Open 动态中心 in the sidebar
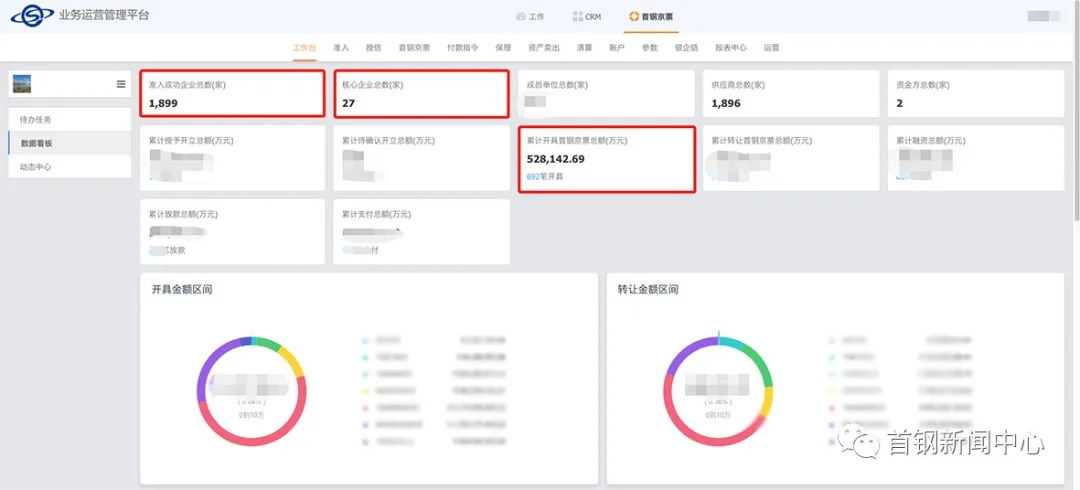 tap(36, 167)
